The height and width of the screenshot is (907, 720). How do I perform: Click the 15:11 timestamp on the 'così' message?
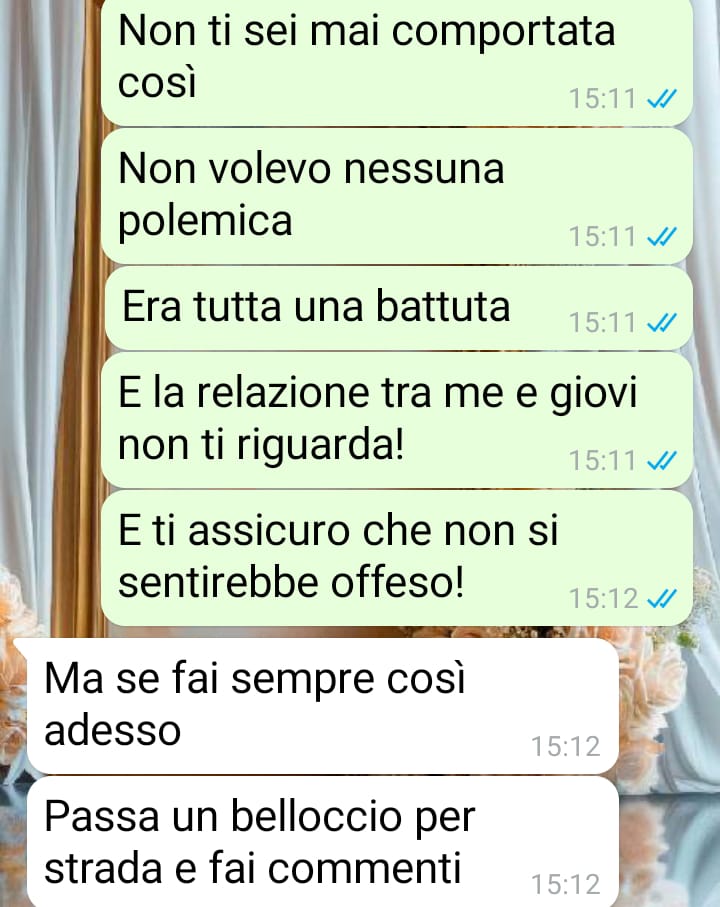[x=603, y=99]
